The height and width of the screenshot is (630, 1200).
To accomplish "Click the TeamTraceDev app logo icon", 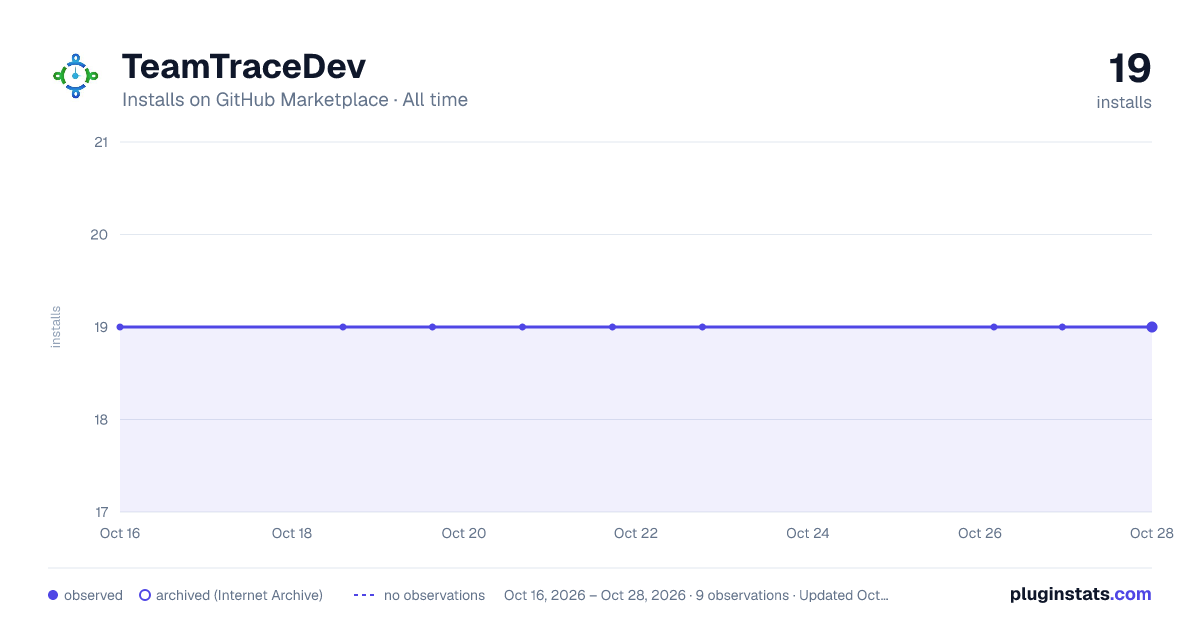I will pyautogui.click(x=75, y=76).
